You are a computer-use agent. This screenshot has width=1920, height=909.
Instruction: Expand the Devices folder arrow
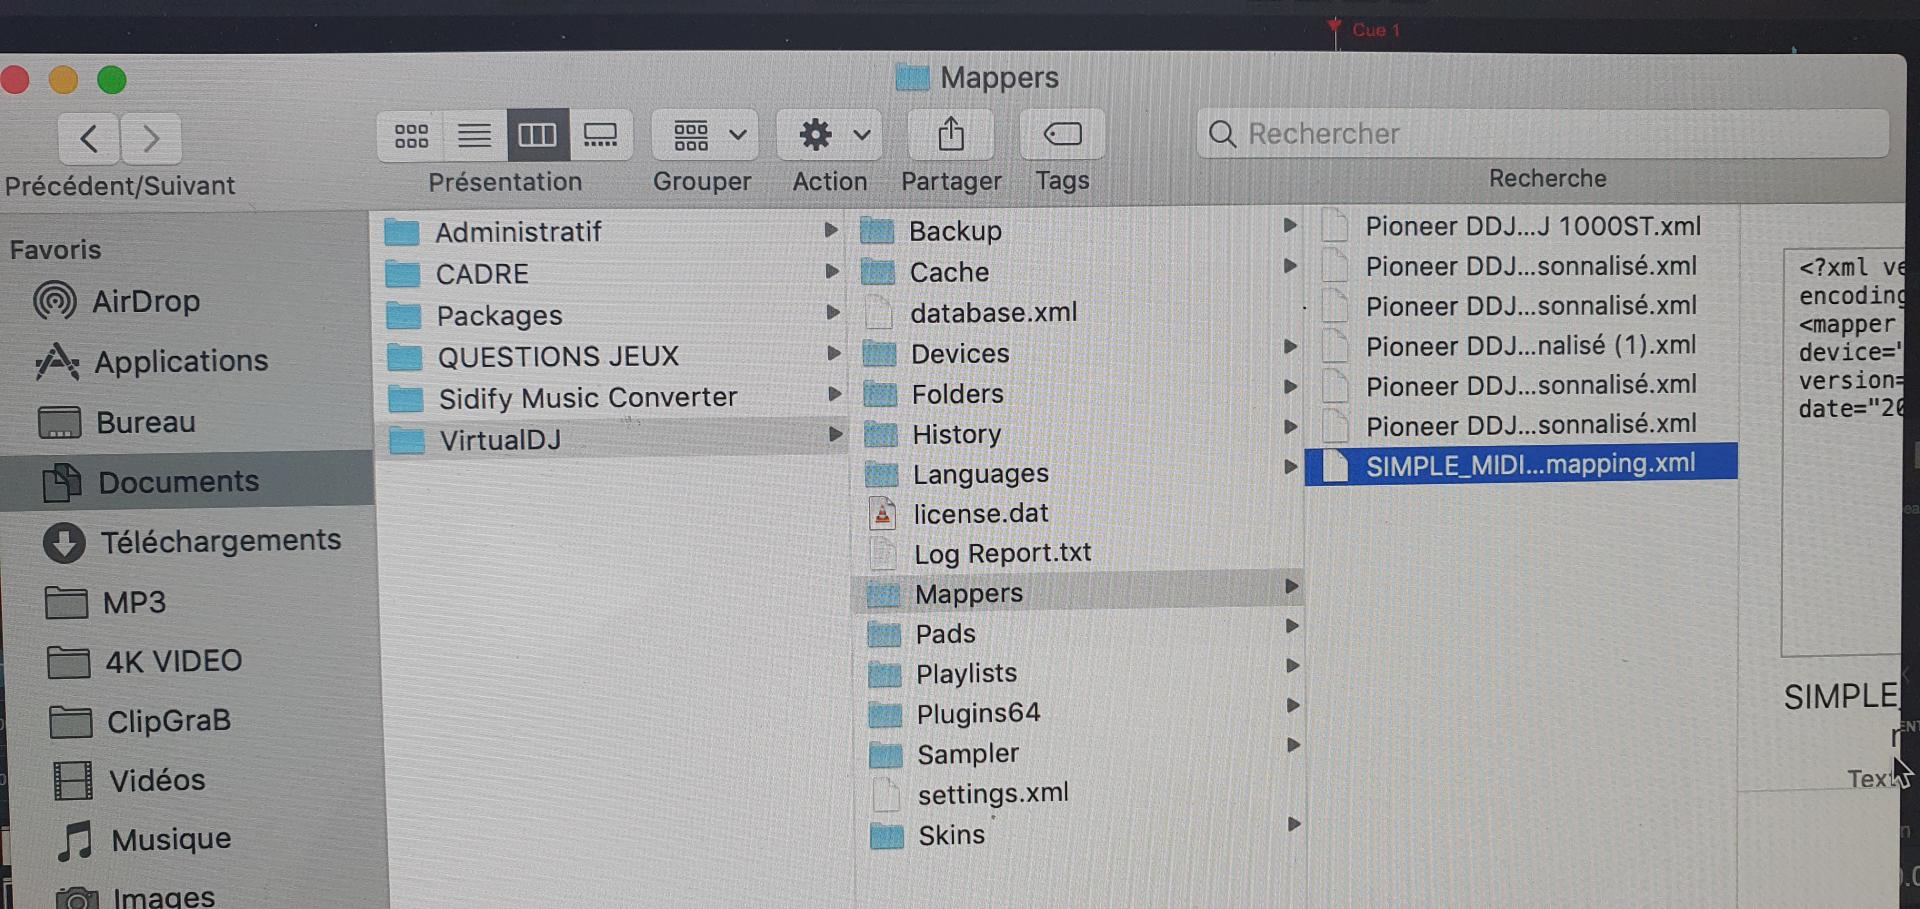[1291, 346]
